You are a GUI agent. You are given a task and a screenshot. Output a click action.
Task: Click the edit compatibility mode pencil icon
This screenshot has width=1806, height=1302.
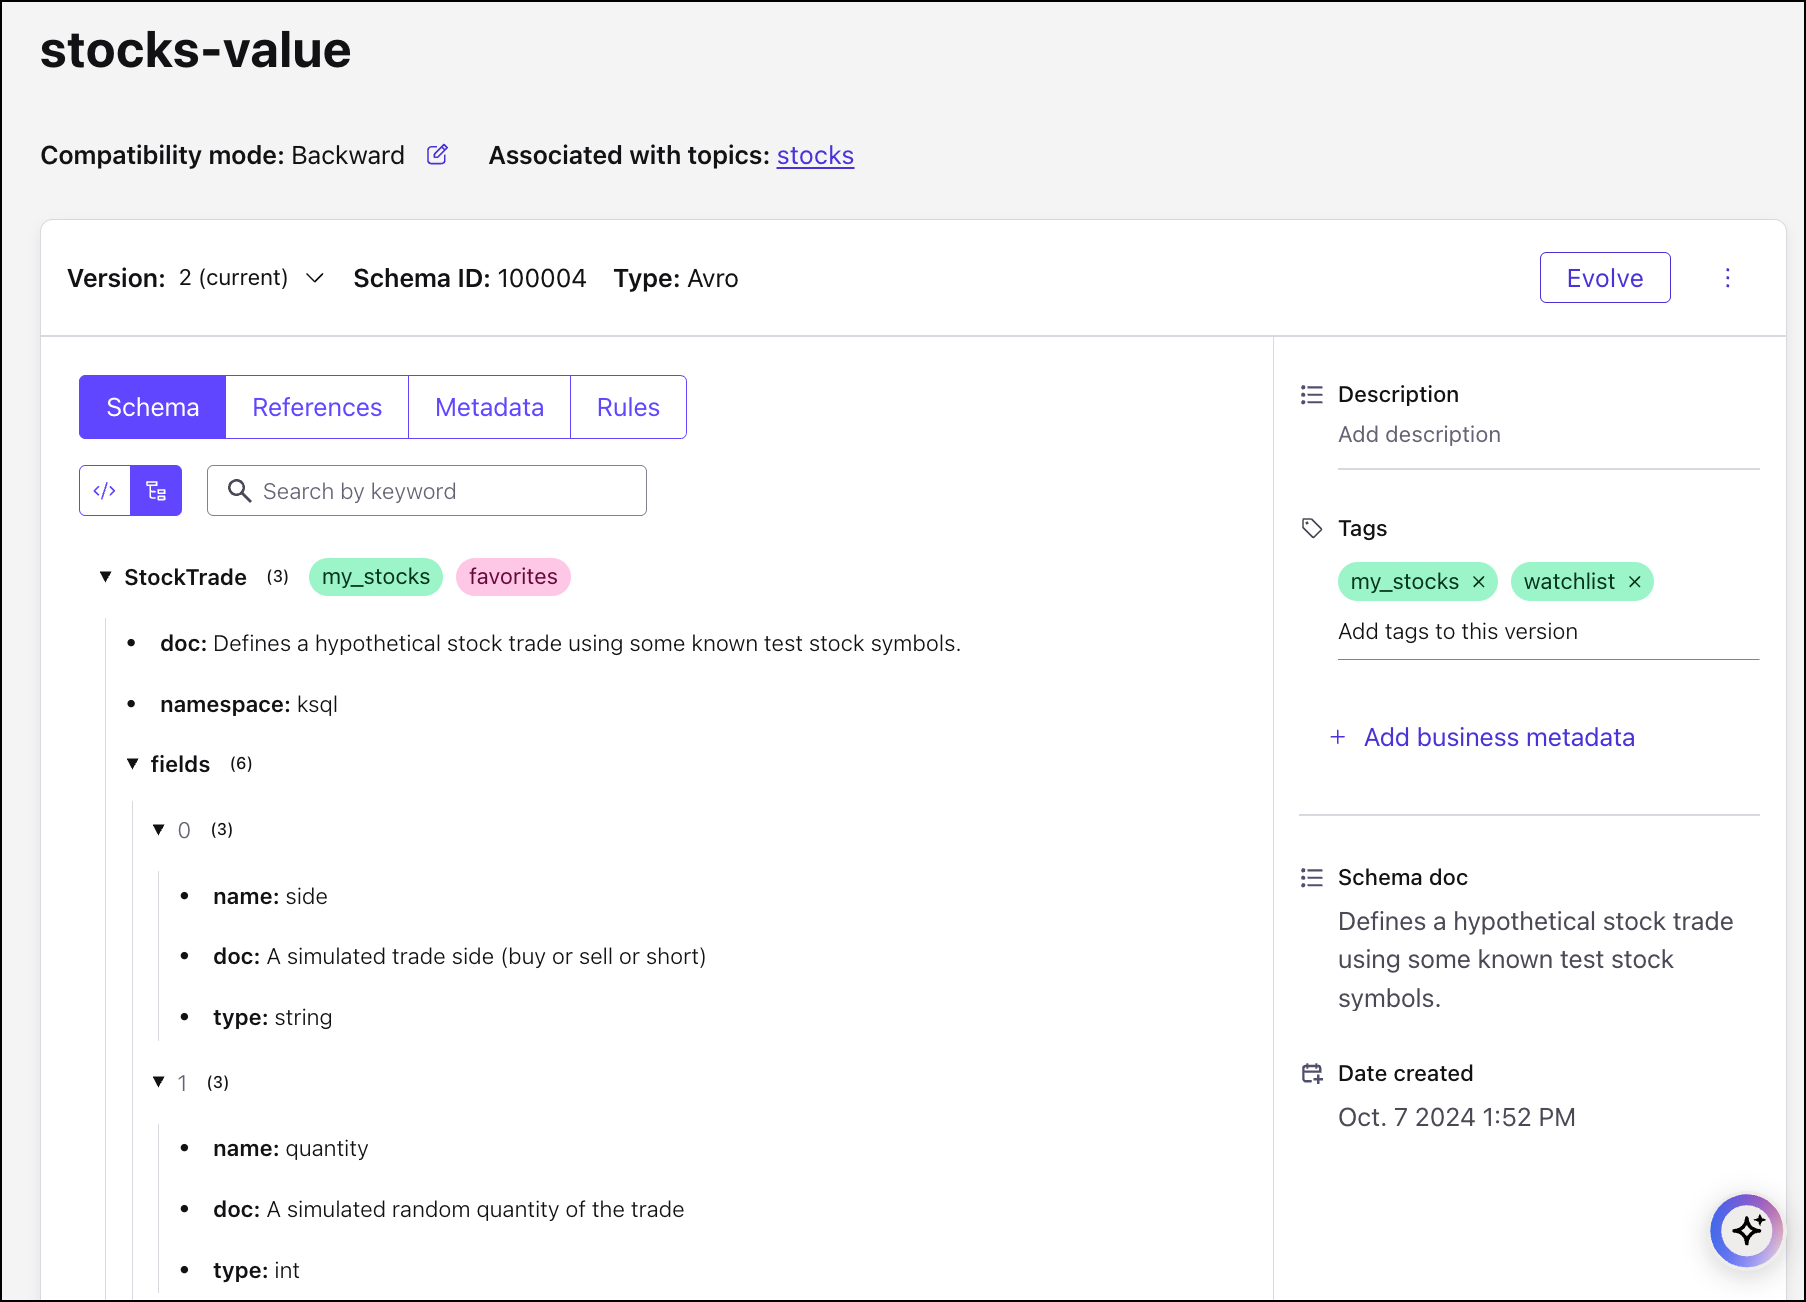[x=437, y=155]
